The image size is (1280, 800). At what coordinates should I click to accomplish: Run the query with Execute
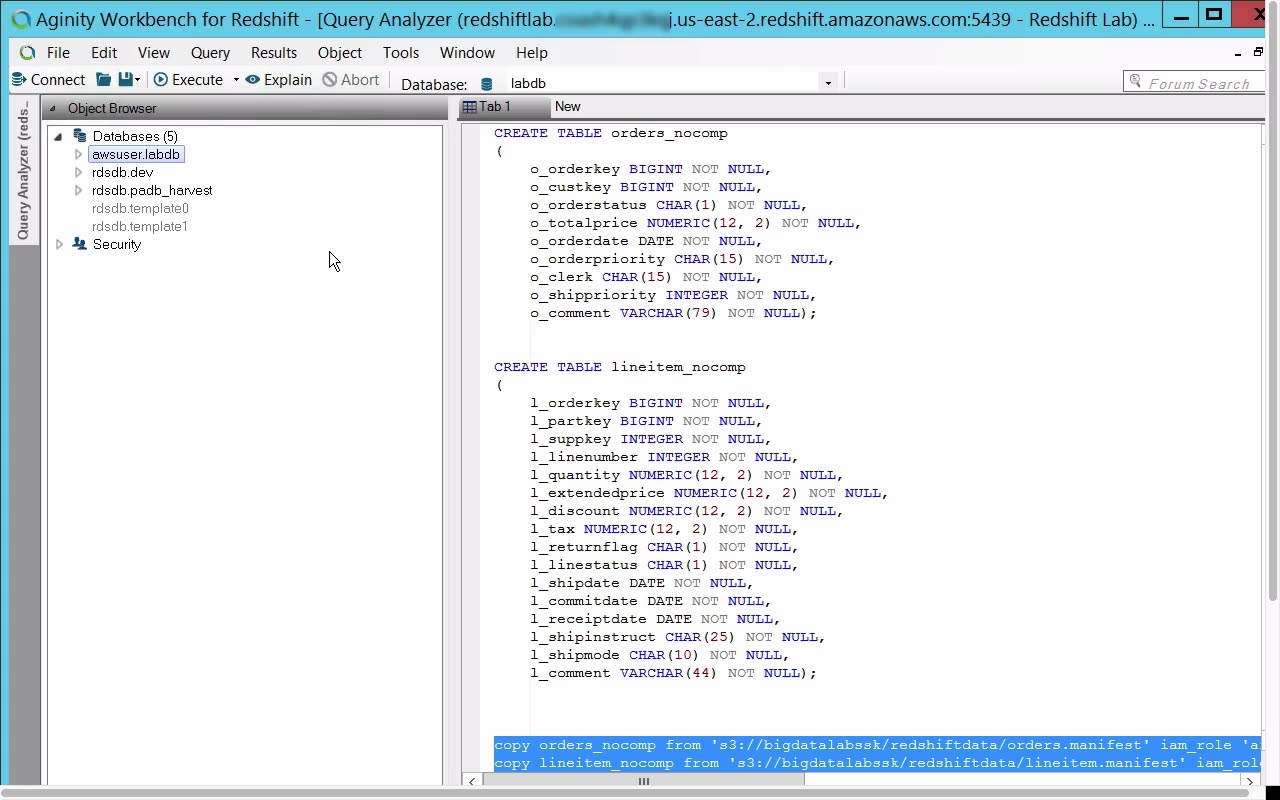188,80
